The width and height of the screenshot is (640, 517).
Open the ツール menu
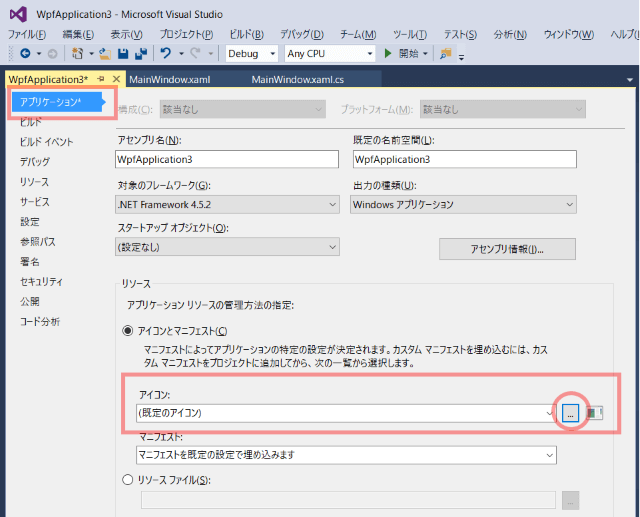point(410,34)
